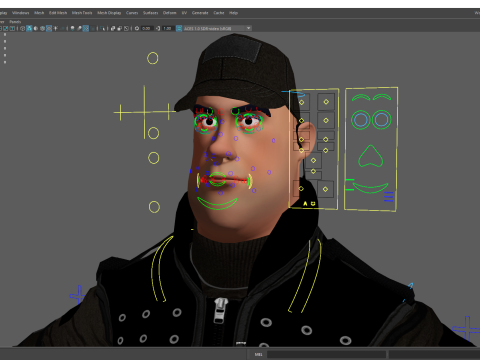Select the green nose control in face panel
The width and height of the screenshot is (480, 360).
coord(370,156)
